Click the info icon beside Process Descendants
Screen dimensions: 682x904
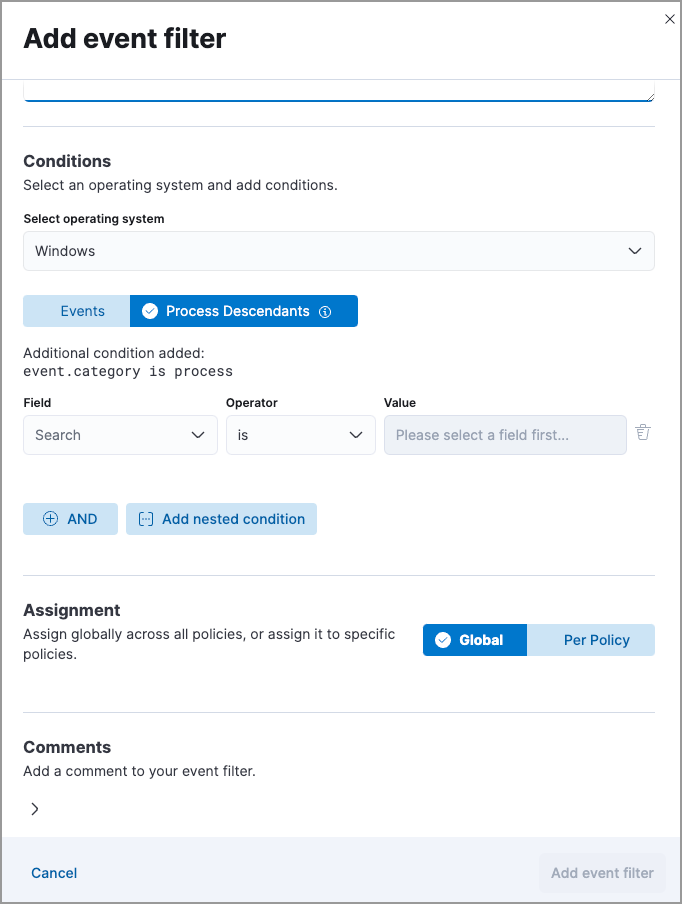[324, 311]
